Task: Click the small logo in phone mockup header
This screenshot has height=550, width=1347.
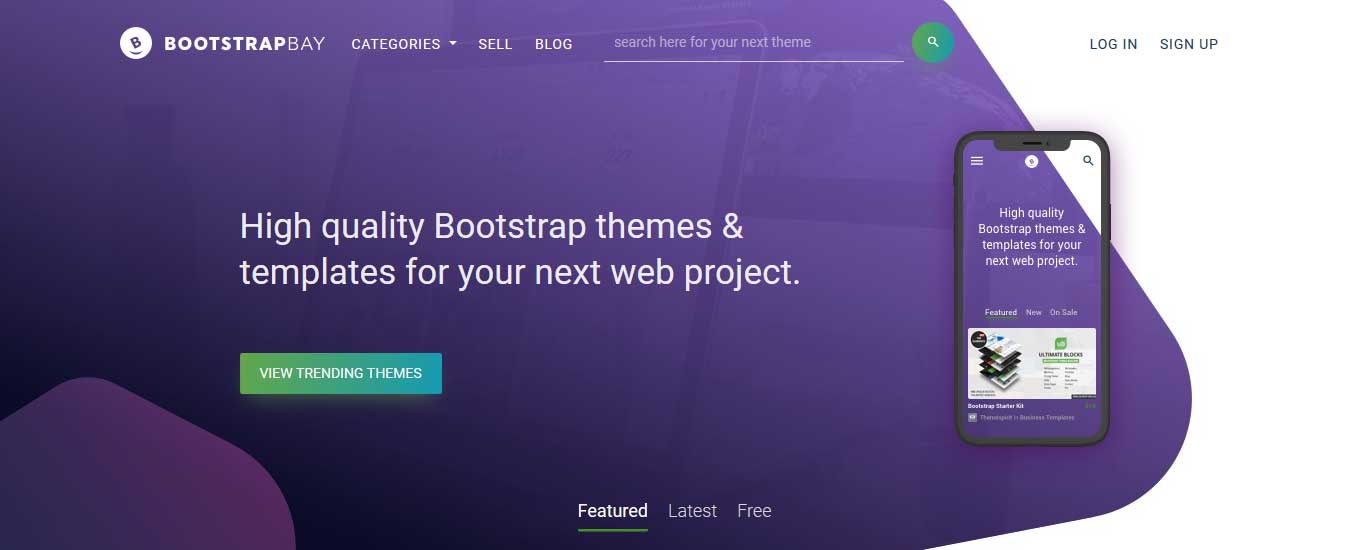Action: 1032,161
